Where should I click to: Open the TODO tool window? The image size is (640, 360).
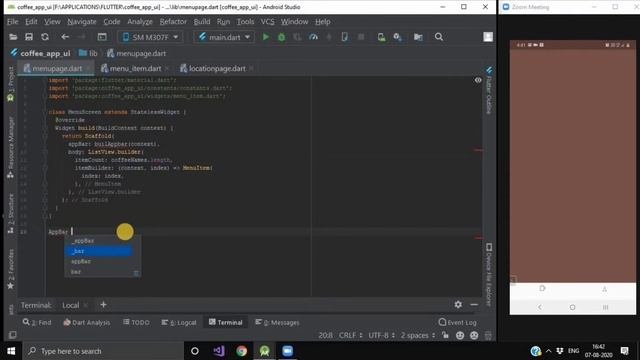pyautogui.click(x=136, y=322)
